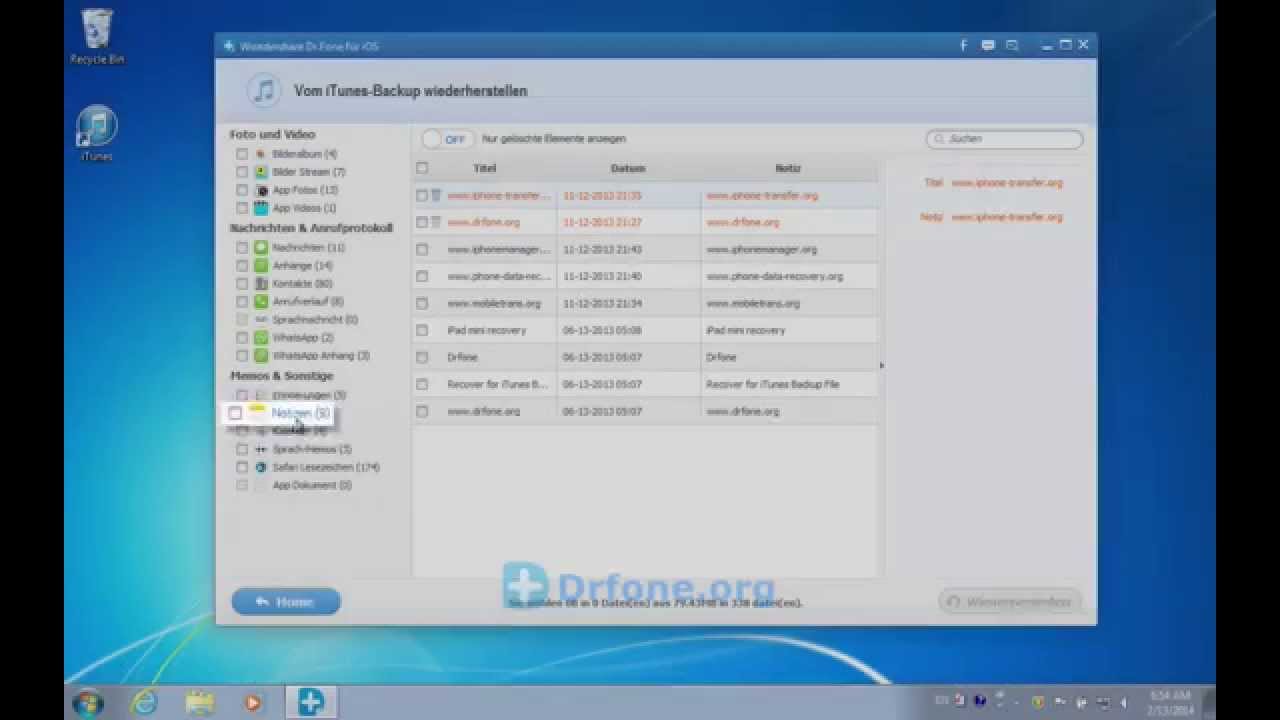Tick the Nachrichten (11) checkbox
The image size is (1280, 720).
[x=242, y=247]
